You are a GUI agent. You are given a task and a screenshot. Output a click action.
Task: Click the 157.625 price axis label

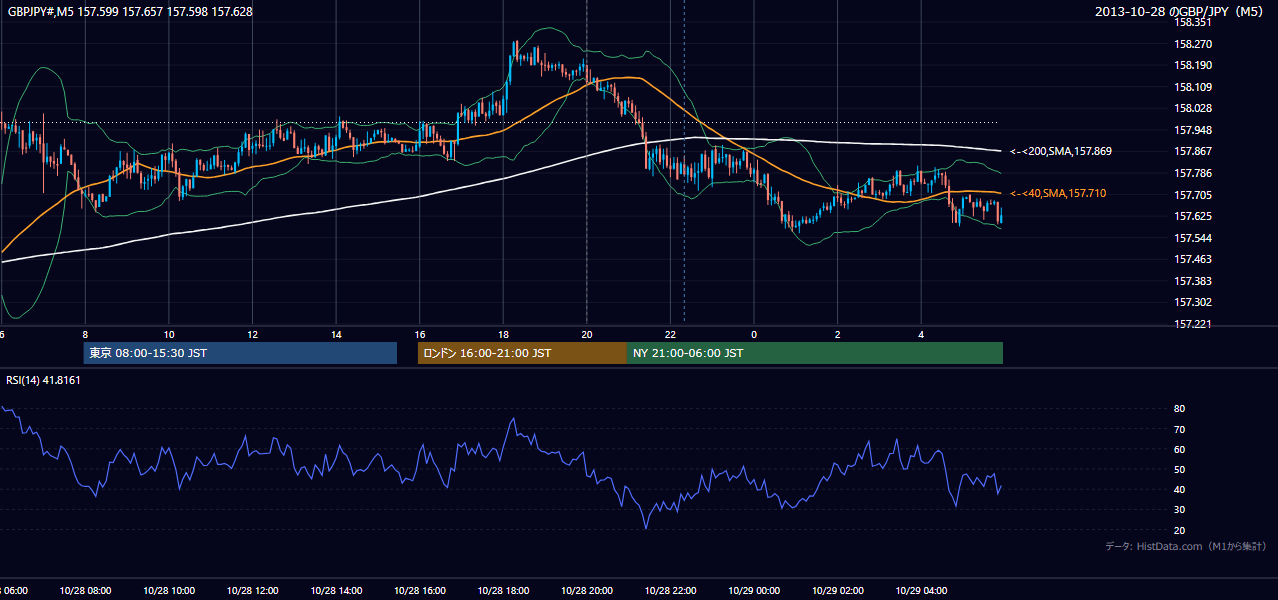pos(1193,216)
